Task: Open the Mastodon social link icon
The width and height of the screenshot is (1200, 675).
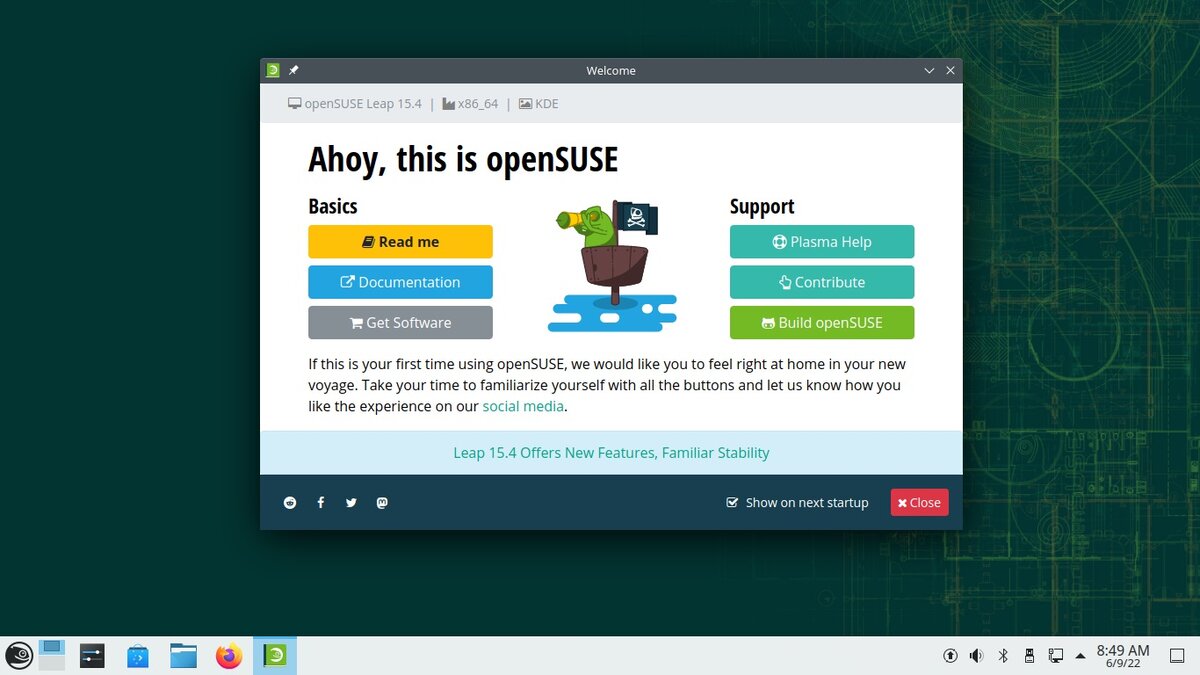Action: tap(382, 503)
